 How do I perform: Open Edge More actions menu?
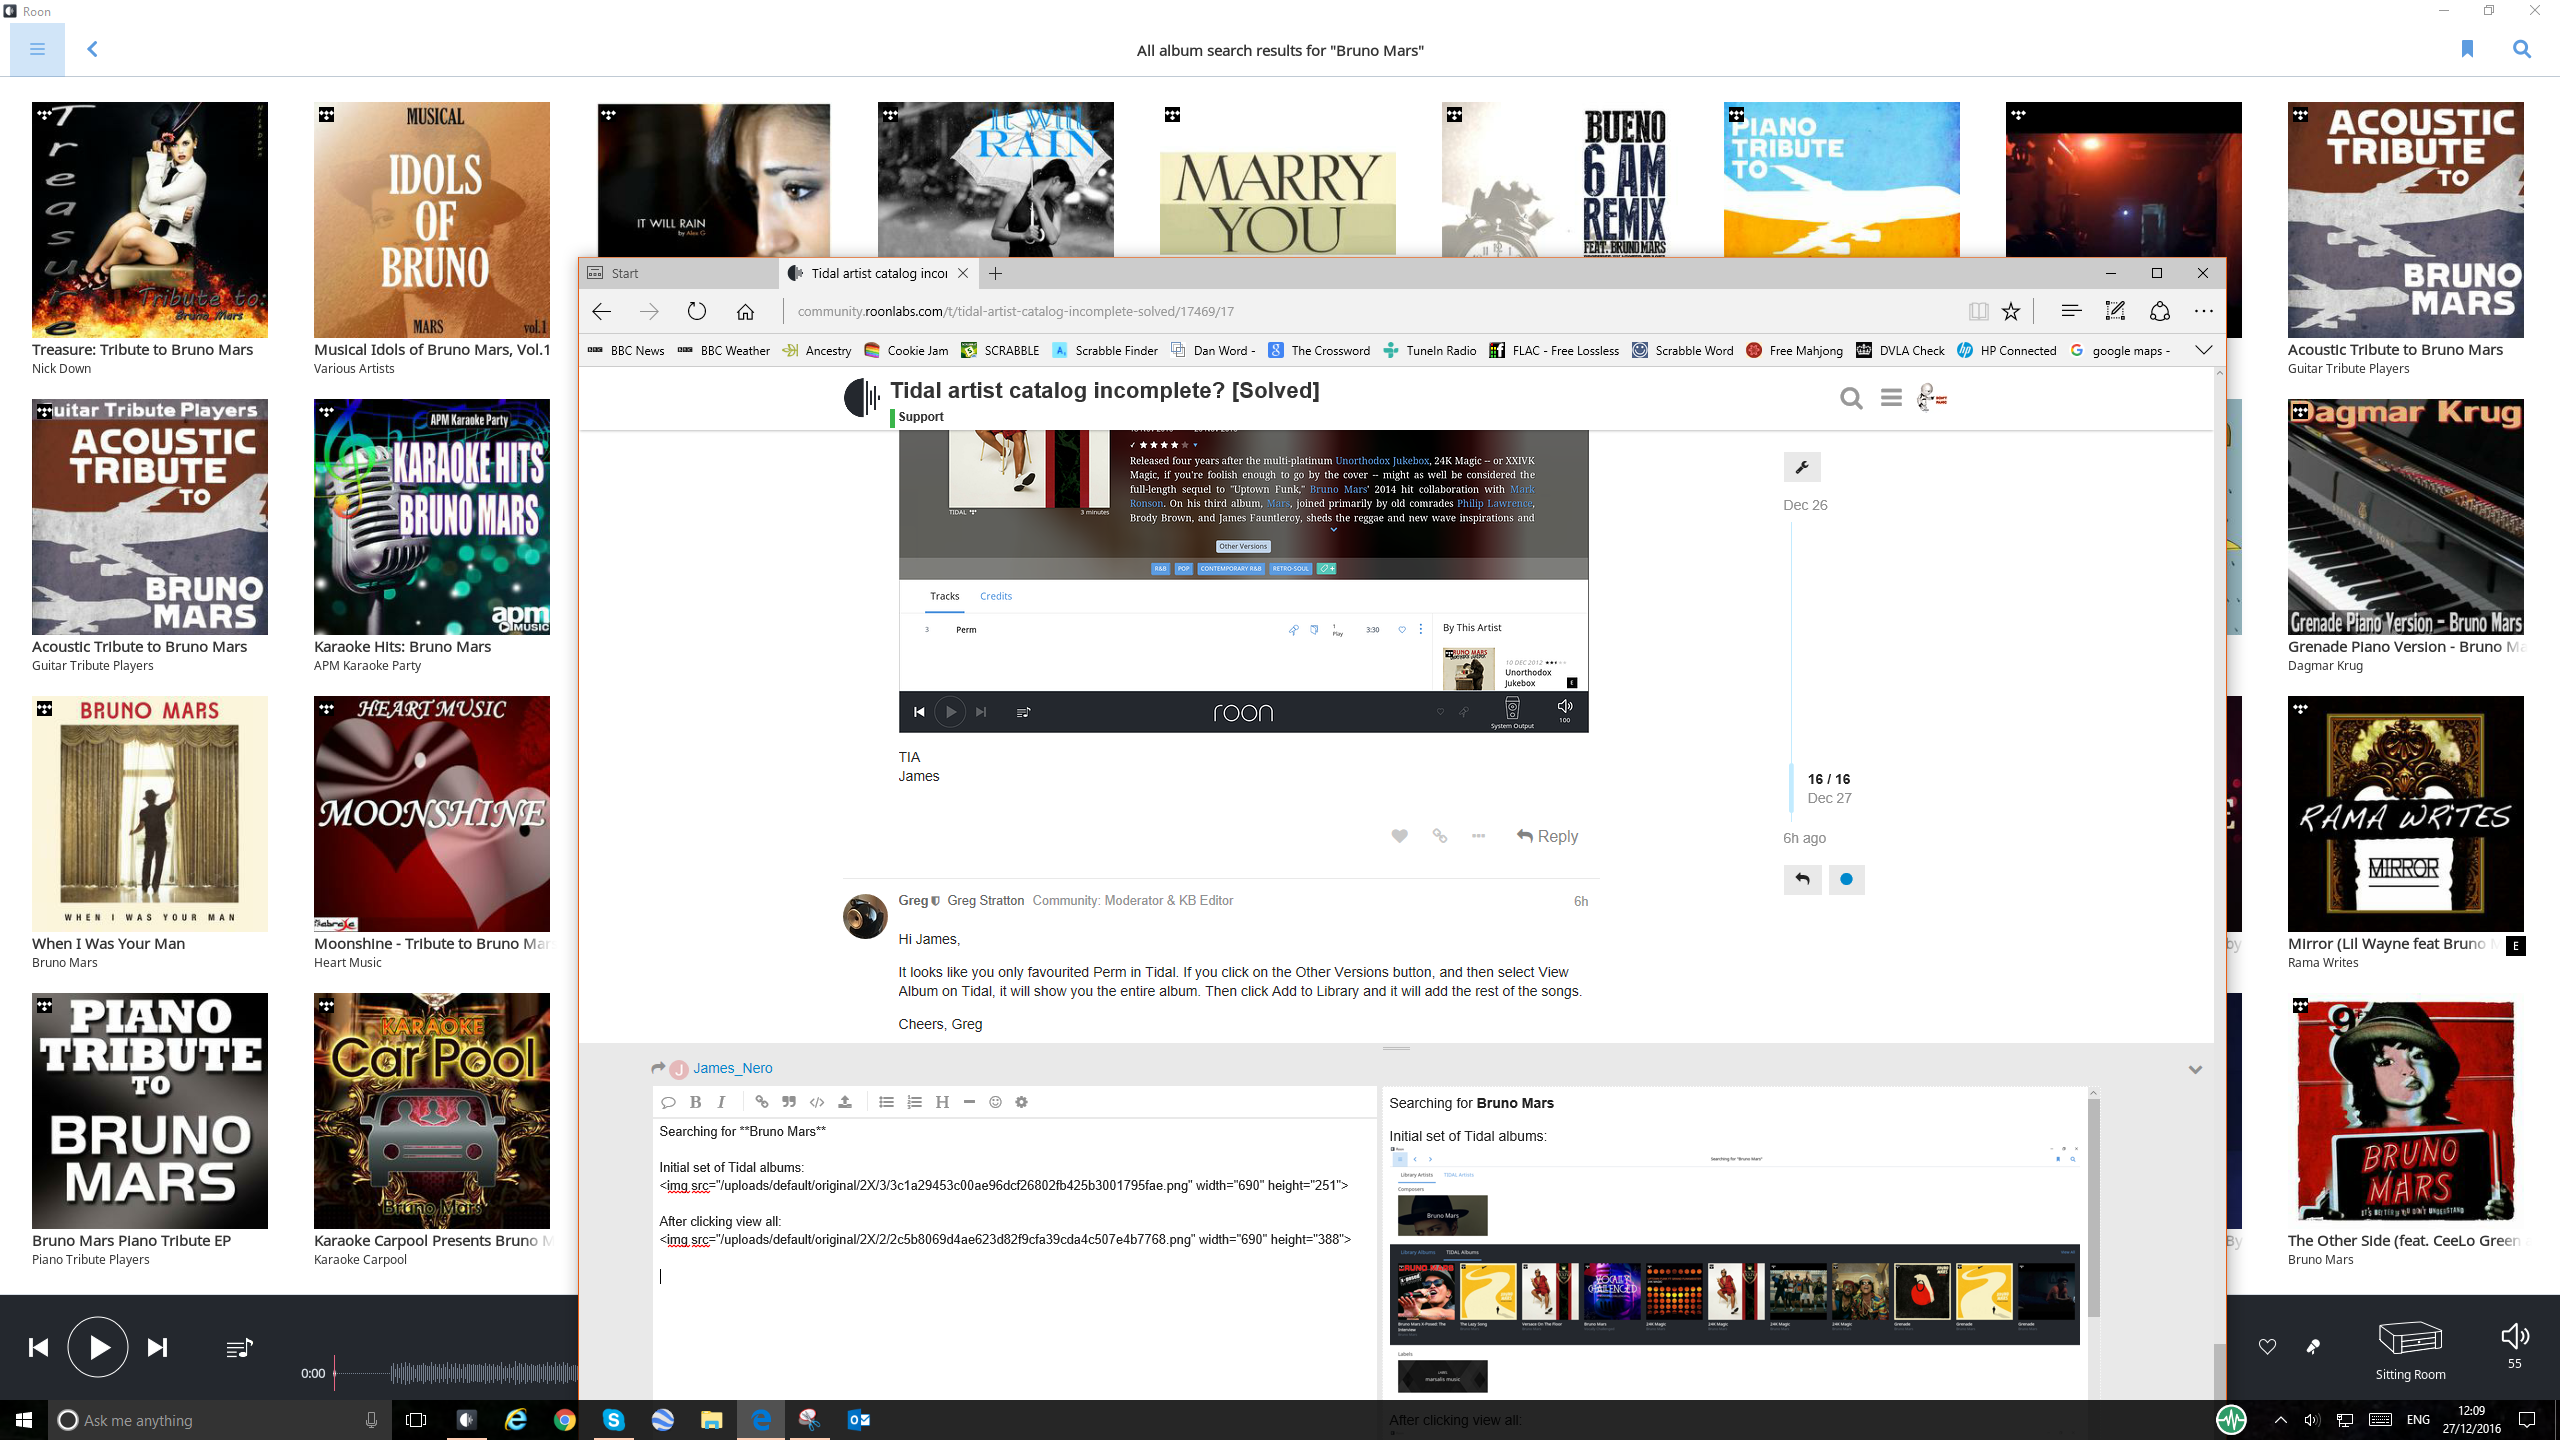pyautogui.click(x=2204, y=311)
